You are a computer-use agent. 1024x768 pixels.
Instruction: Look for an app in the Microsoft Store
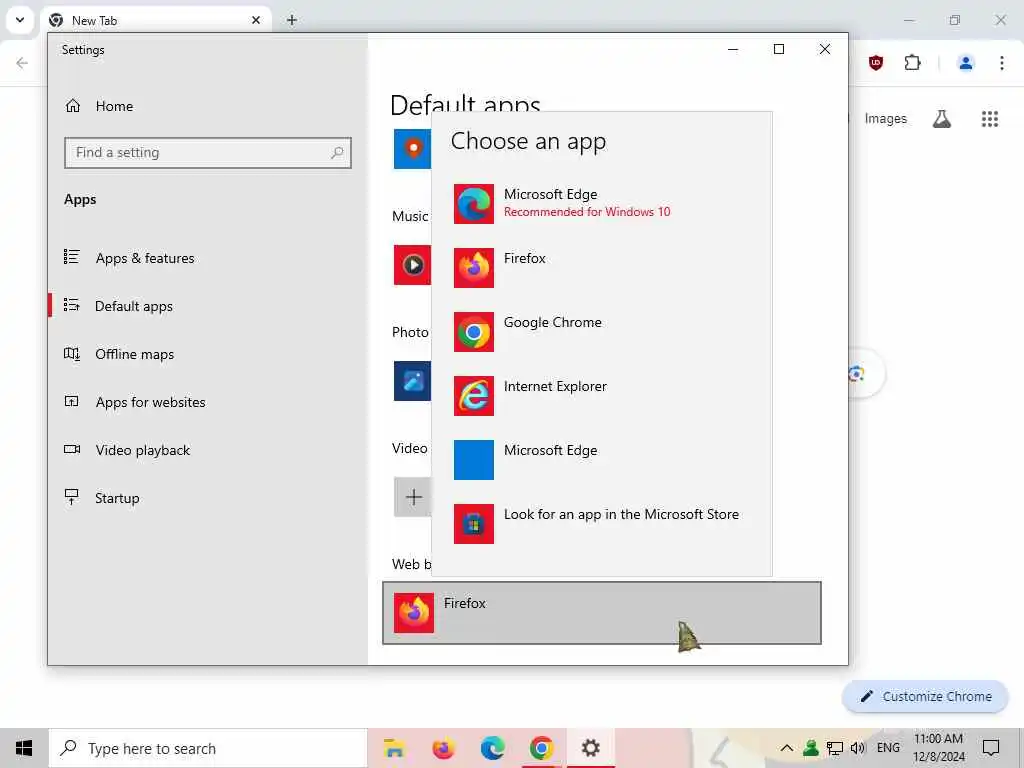point(601,524)
